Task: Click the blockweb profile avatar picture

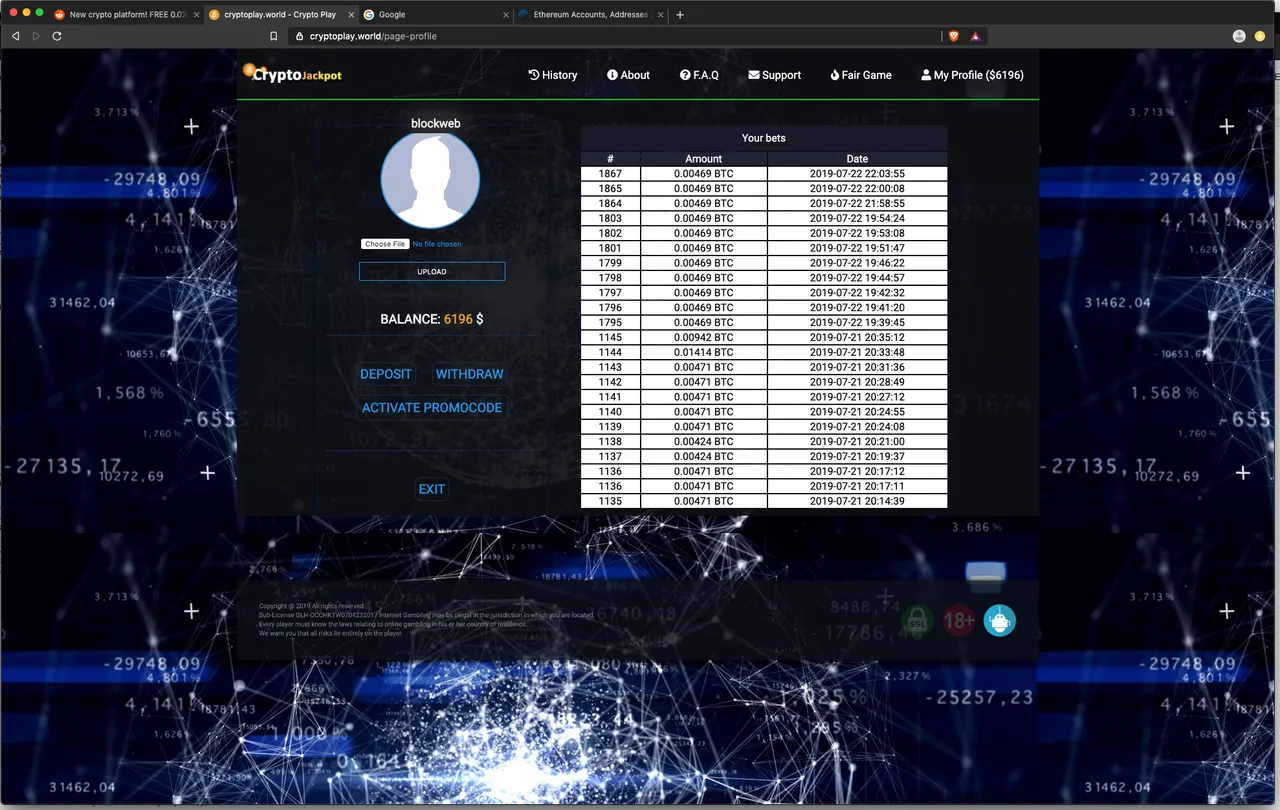Action: click(431, 180)
